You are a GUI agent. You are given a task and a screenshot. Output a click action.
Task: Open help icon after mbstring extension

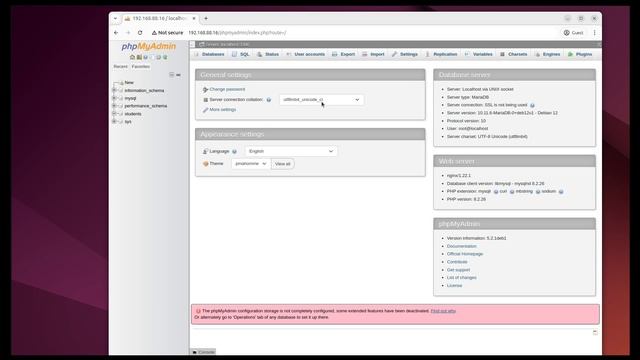pos(538,191)
